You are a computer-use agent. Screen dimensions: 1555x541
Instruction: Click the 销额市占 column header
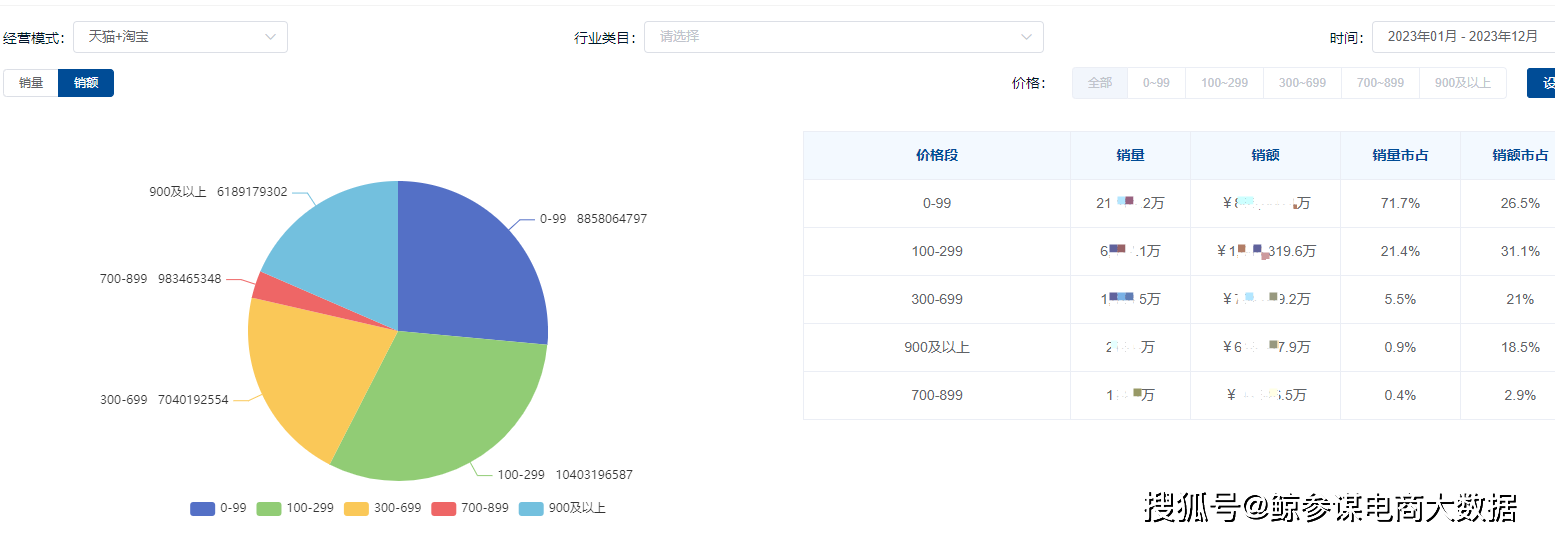tap(1508, 155)
